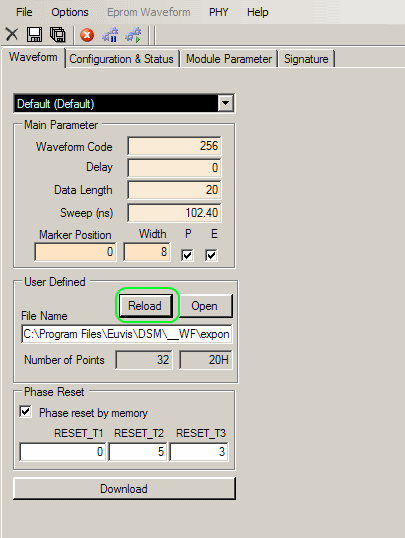Click the Download button
The width and height of the screenshot is (405, 538).
(x=124, y=489)
